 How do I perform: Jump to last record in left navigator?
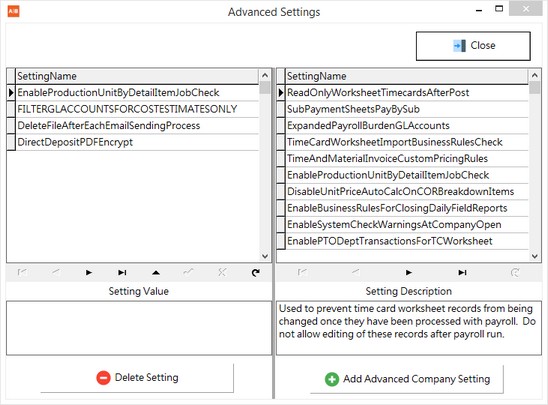coord(122,272)
